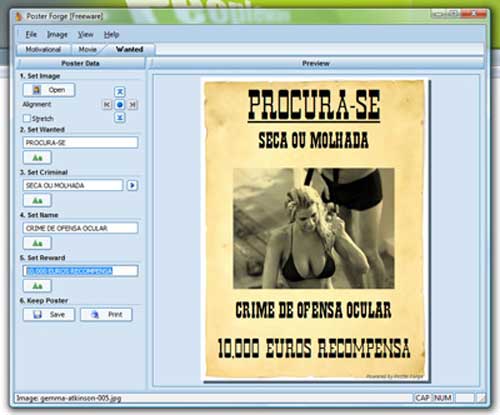Click '10,000 EUROS RECOMPENSA' text in preview
Screen dimensions: 500x415
(314, 348)
